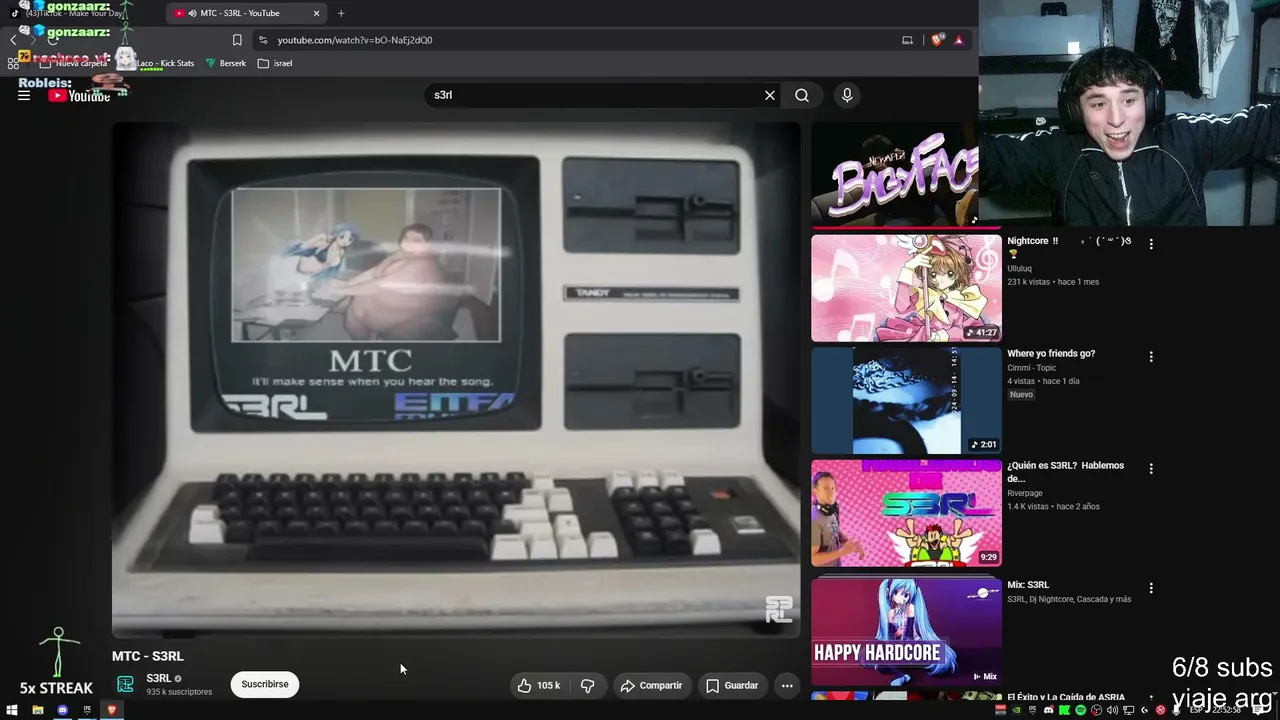Open the Where yo friends go? thumbnail
The height and width of the screenshot is (720, 1280).
pos(906,400)
